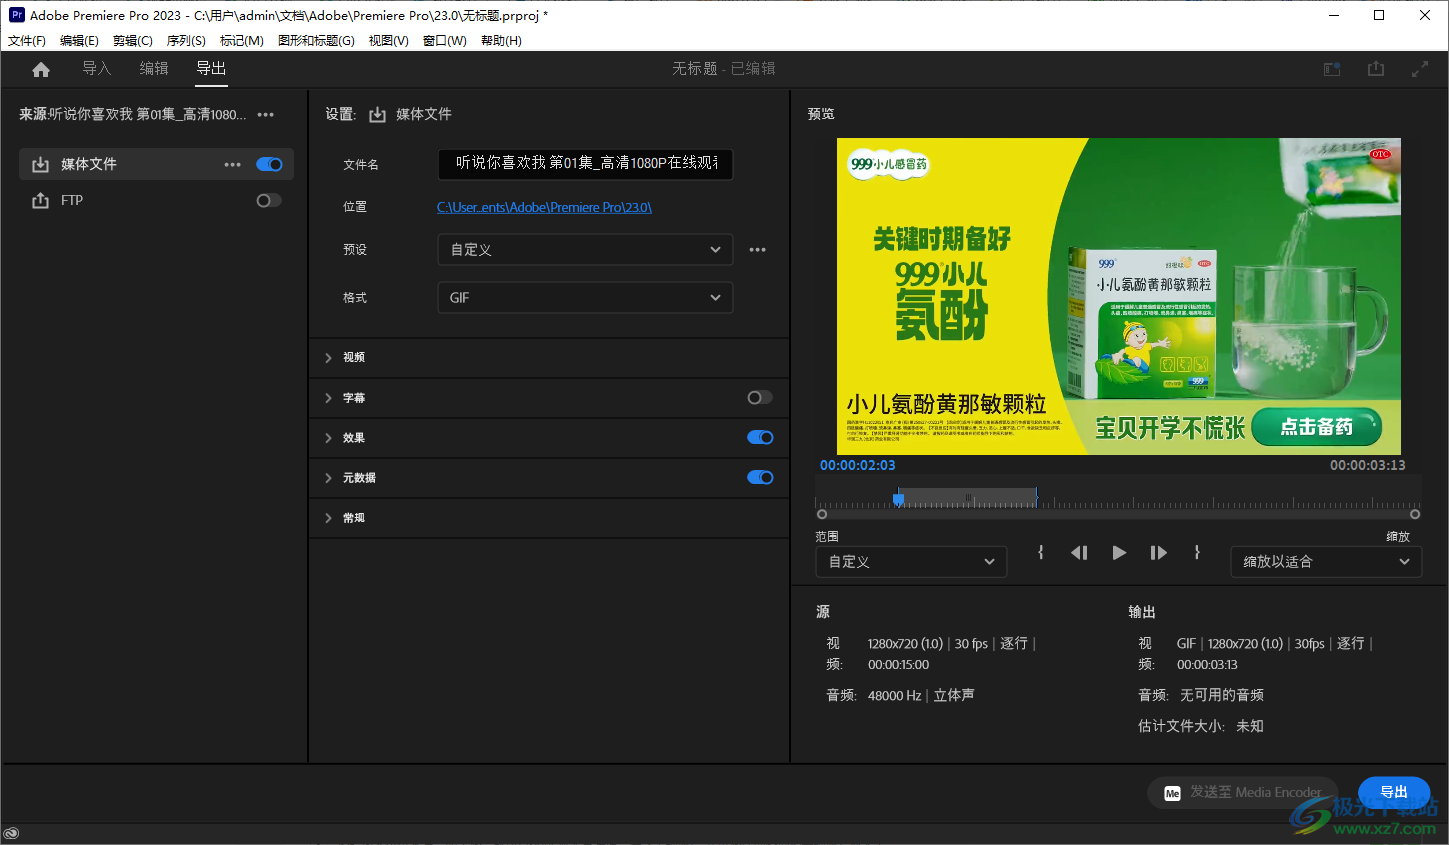The height and width of the screenshot is (845, 1449).
Task: Click the Creative Cloud status icon
Action: point(12,833)
